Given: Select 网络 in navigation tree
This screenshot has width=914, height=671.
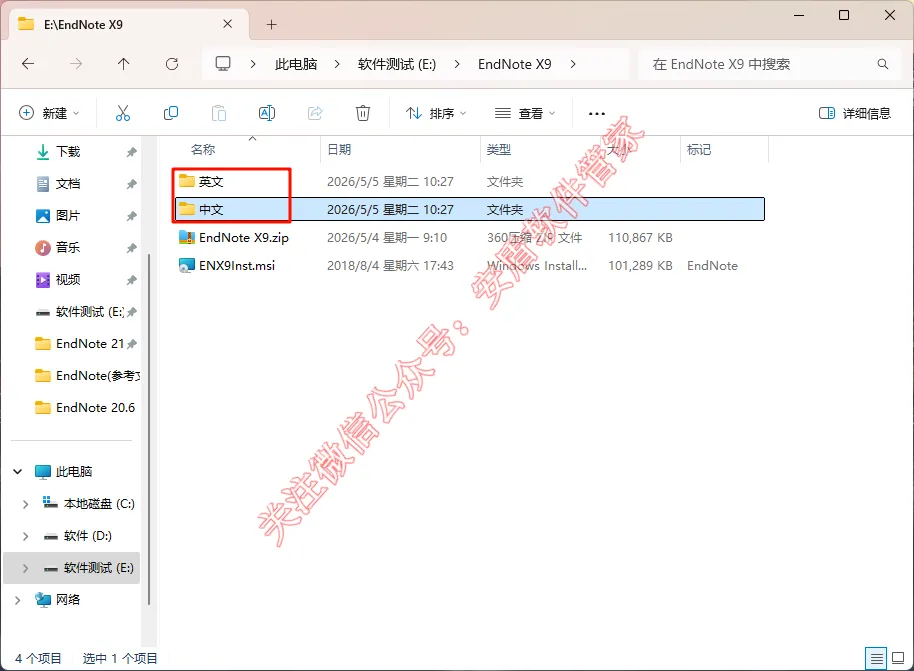Looking at the screenshot, I should pyautogui.click(x=68, y=600).
